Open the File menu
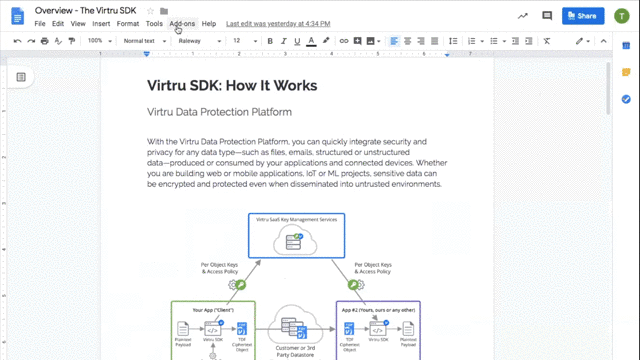Viewport: 640px width, 360px height. [x=40, y=24]
